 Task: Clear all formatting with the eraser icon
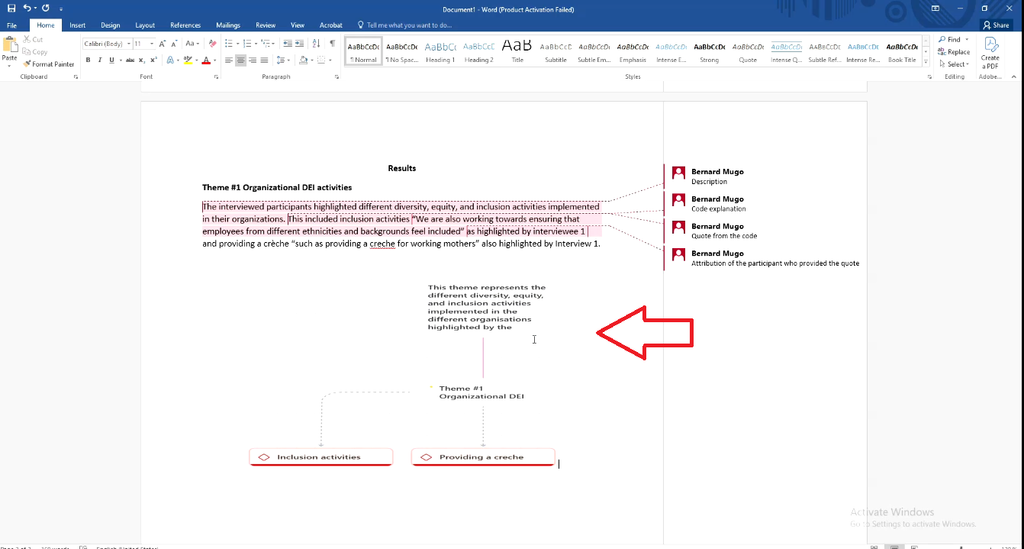tap(212, 44)
